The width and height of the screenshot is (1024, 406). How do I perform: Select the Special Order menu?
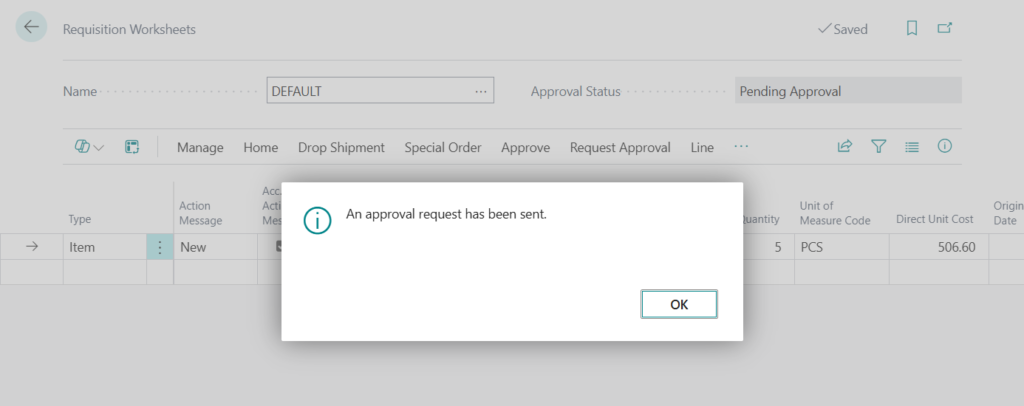click(443, 147)
